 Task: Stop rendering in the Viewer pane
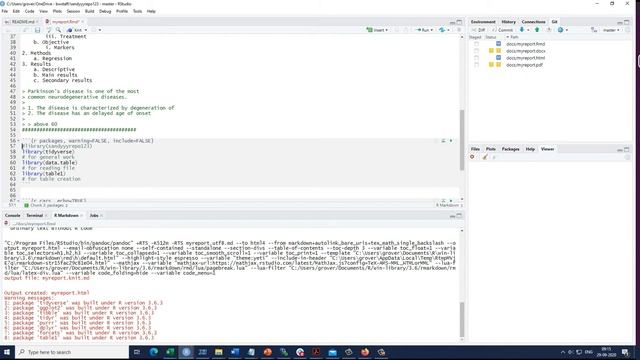point(472,157)
